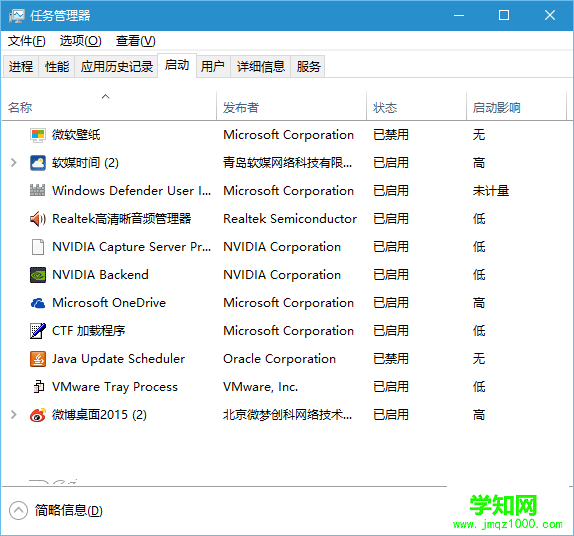Switch to the 应用历史记录 tab
The height and width of the screenshot is (536, 574).
[x=116, y=67]
